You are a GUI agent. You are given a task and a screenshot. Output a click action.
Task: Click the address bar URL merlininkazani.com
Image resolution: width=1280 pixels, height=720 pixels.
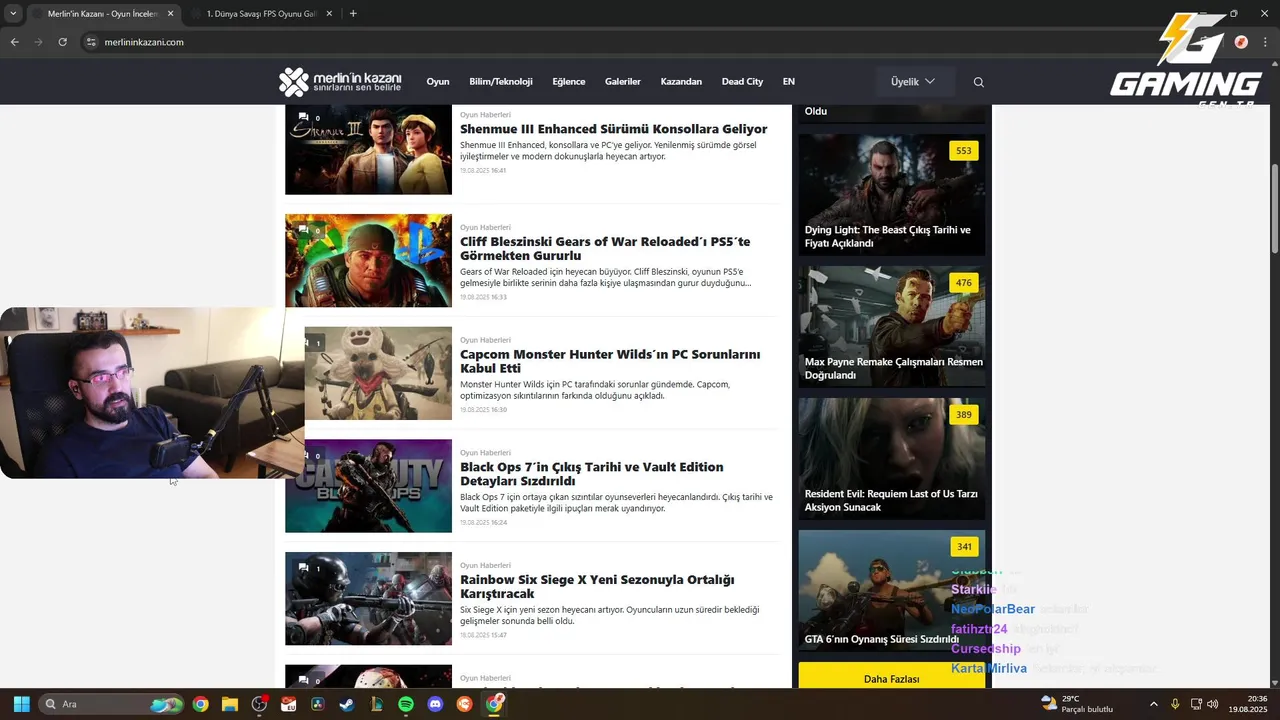144,42
